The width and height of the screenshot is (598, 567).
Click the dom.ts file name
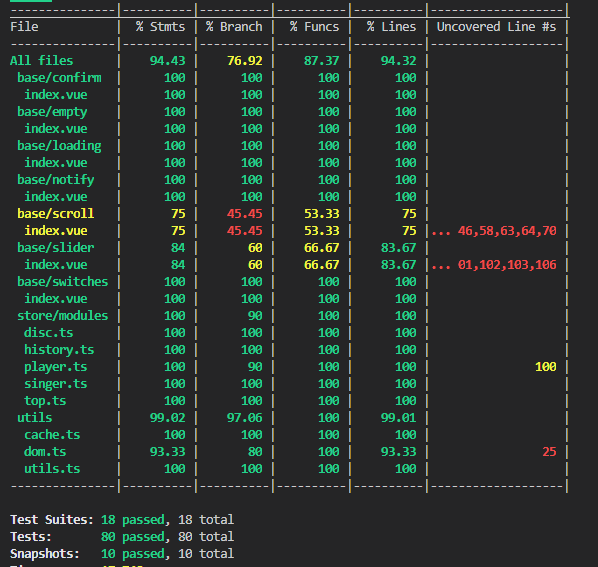click(45, 452)
